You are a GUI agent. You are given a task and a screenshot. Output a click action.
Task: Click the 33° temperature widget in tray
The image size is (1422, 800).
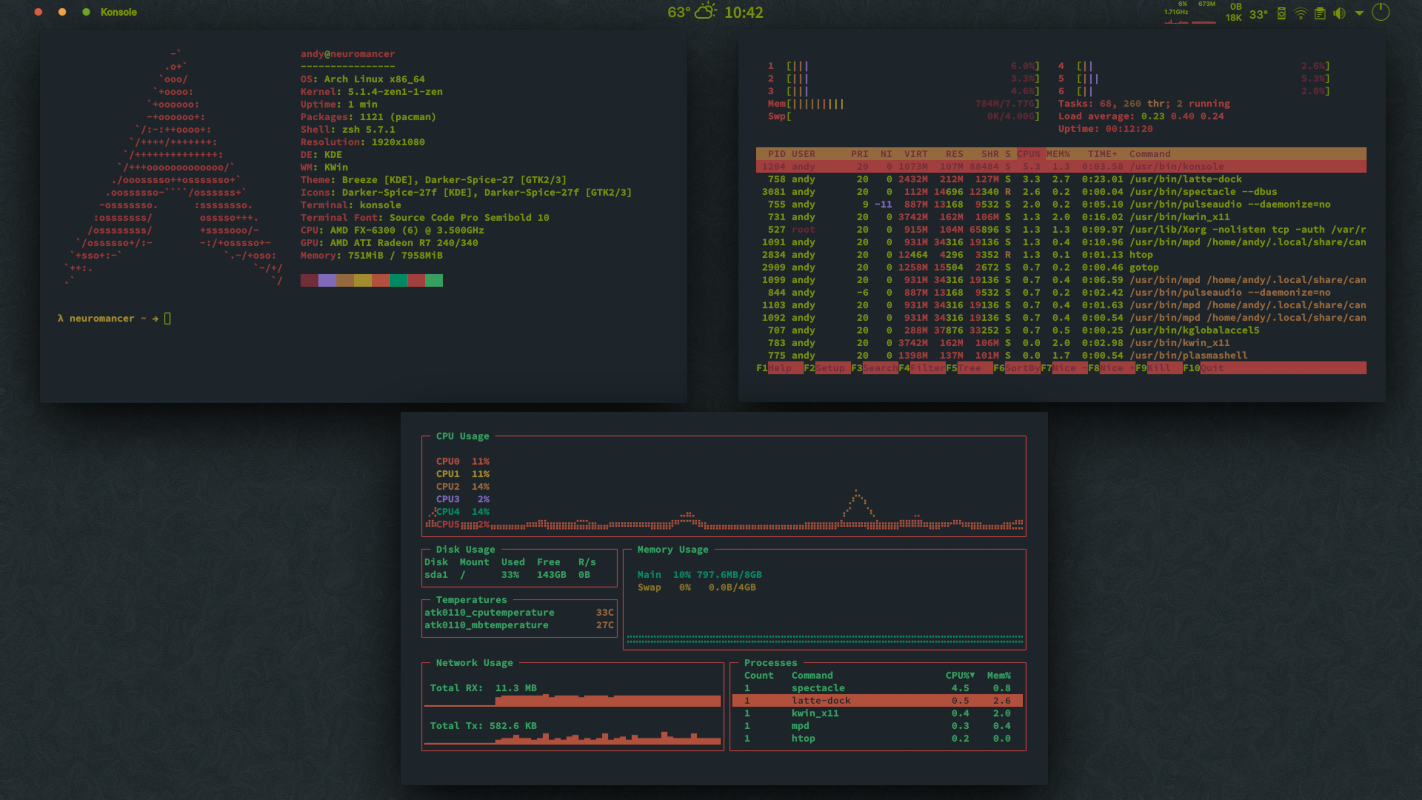(x=1258, y=14)
